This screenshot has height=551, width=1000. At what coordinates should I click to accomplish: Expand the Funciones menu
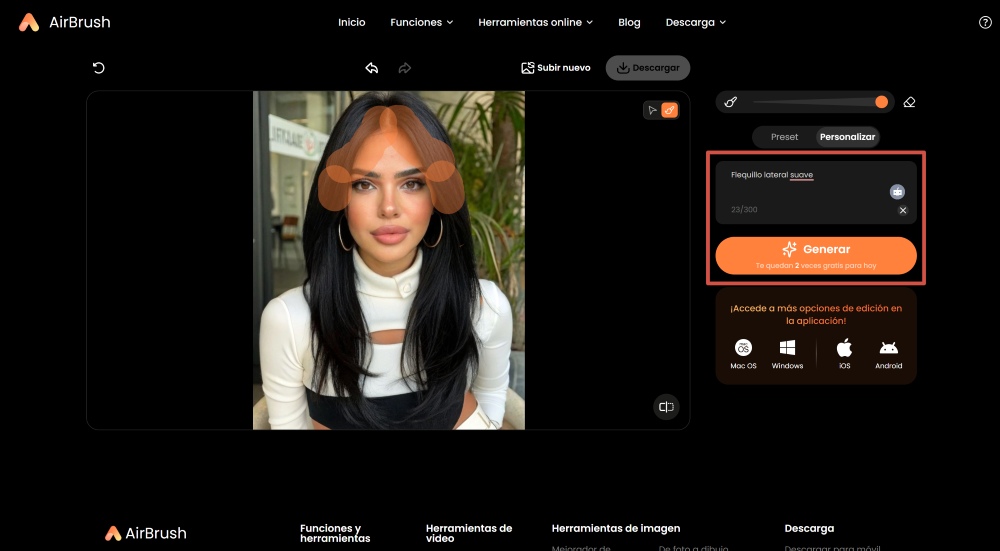tap(422, 22)
